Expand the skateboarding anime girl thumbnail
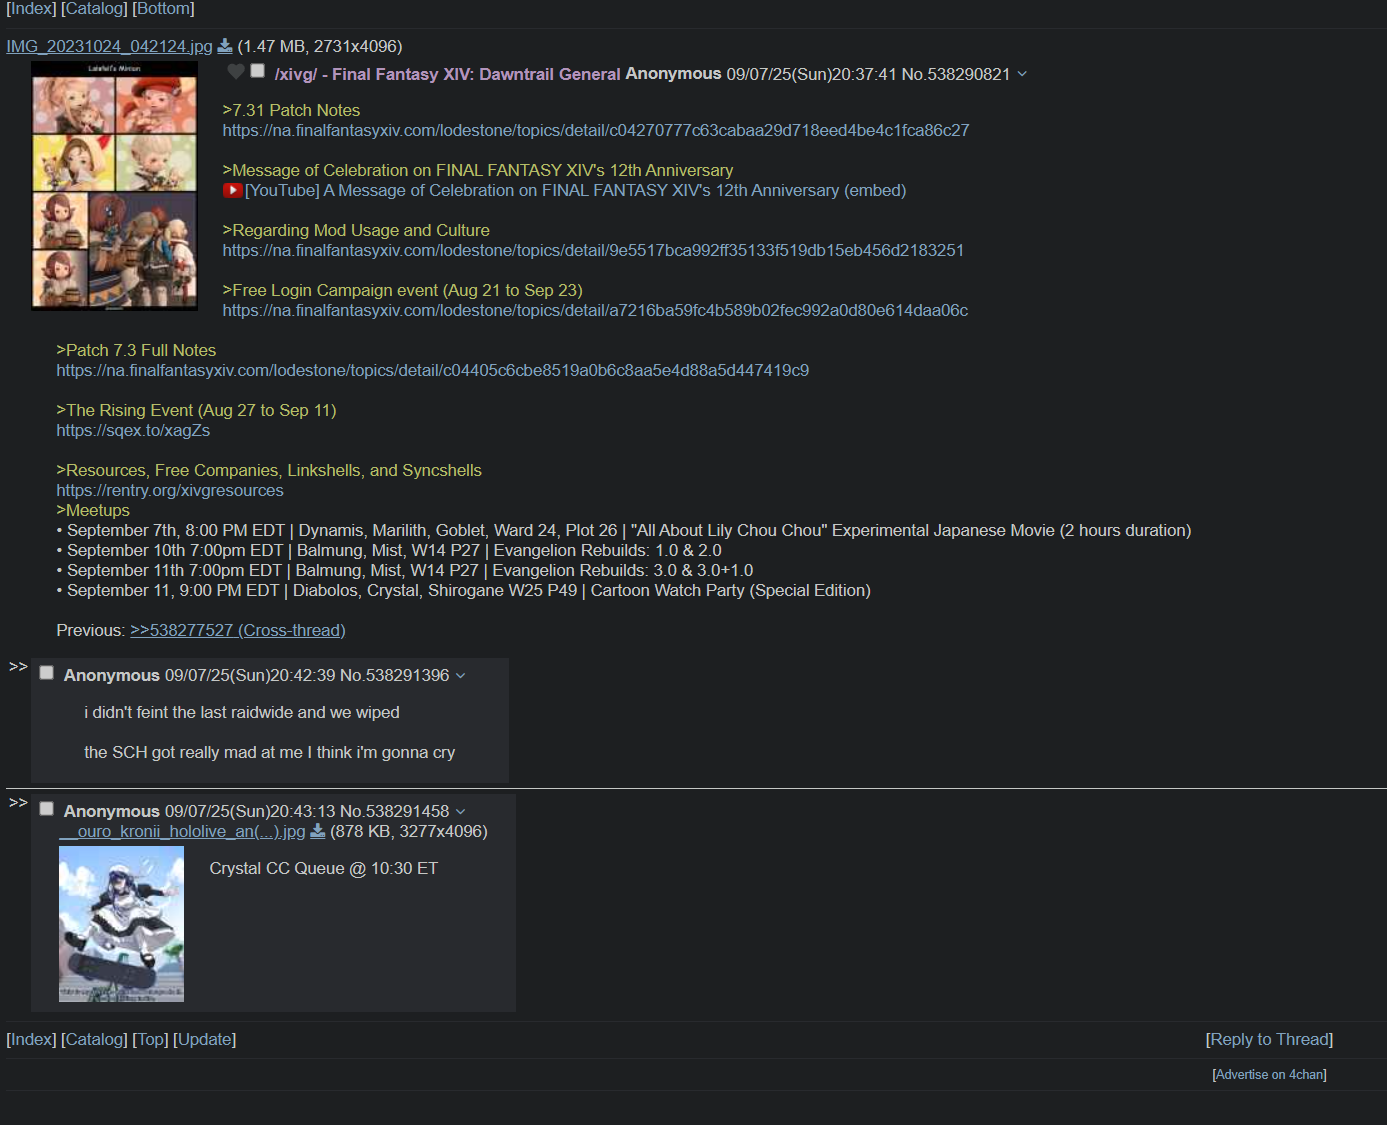 [x=121, y=924]
